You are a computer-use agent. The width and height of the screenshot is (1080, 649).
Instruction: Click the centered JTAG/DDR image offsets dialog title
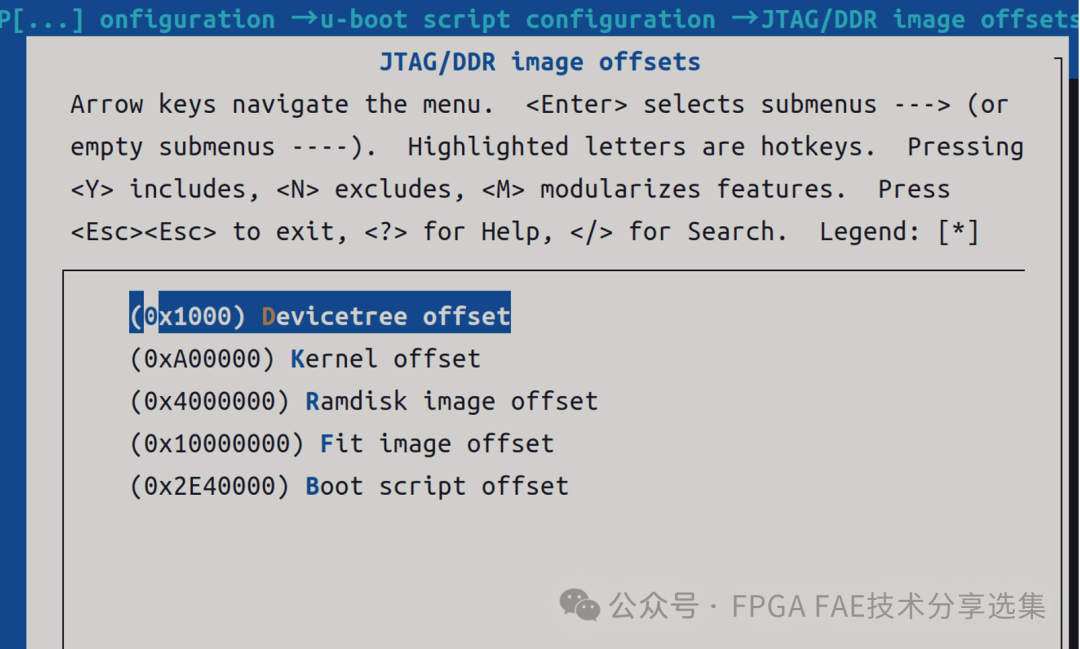(540, 62)
